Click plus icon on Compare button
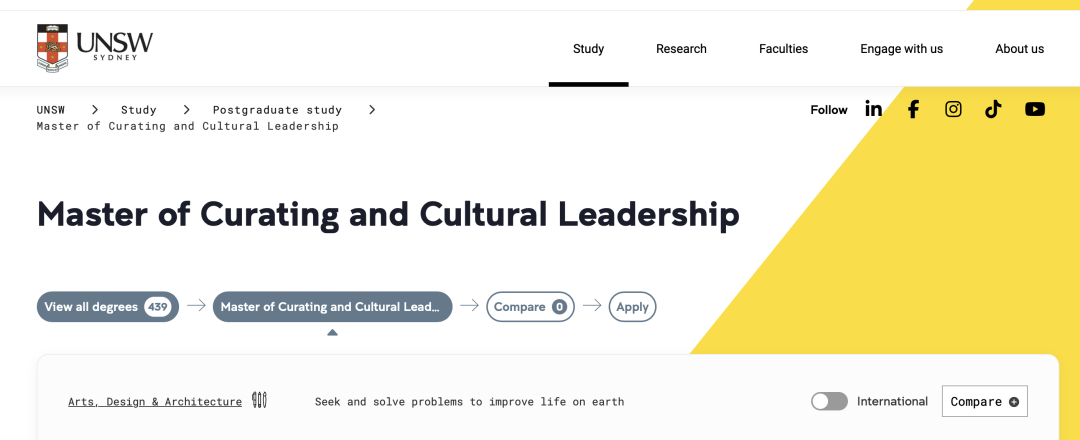This screenshot has width=1080, height=440. 1014,402
